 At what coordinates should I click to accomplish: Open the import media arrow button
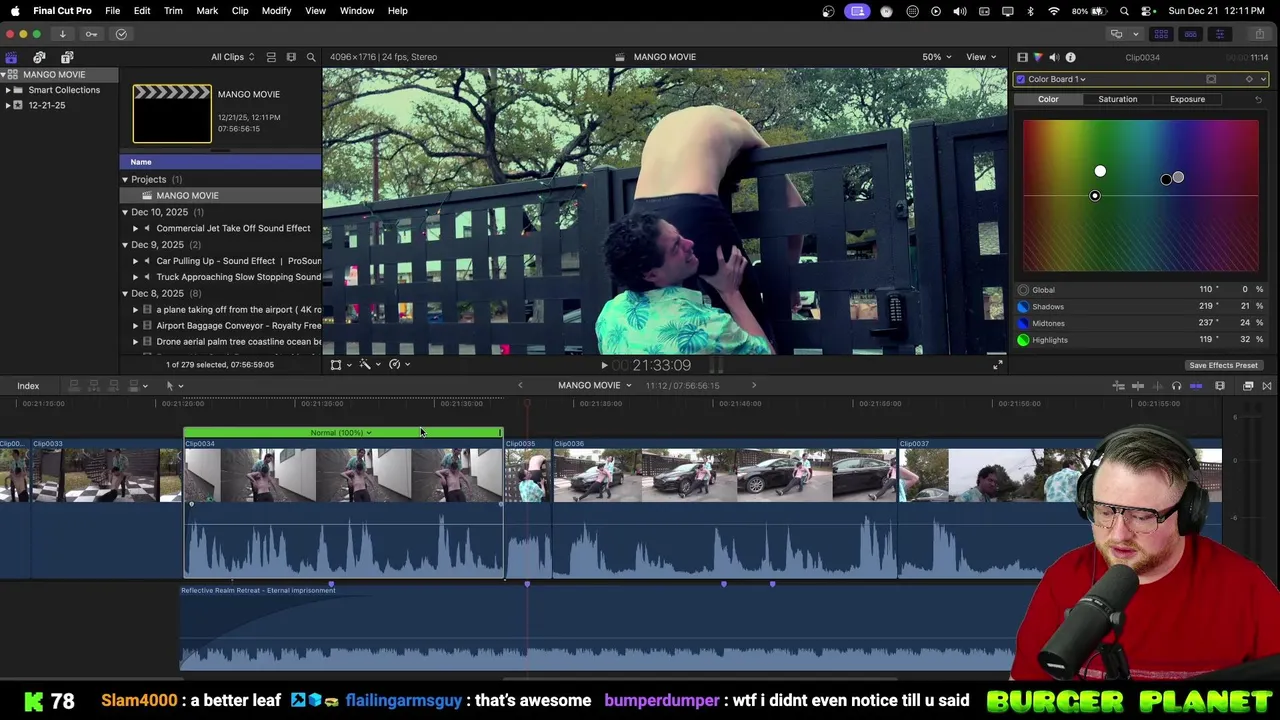pos(62,34)
